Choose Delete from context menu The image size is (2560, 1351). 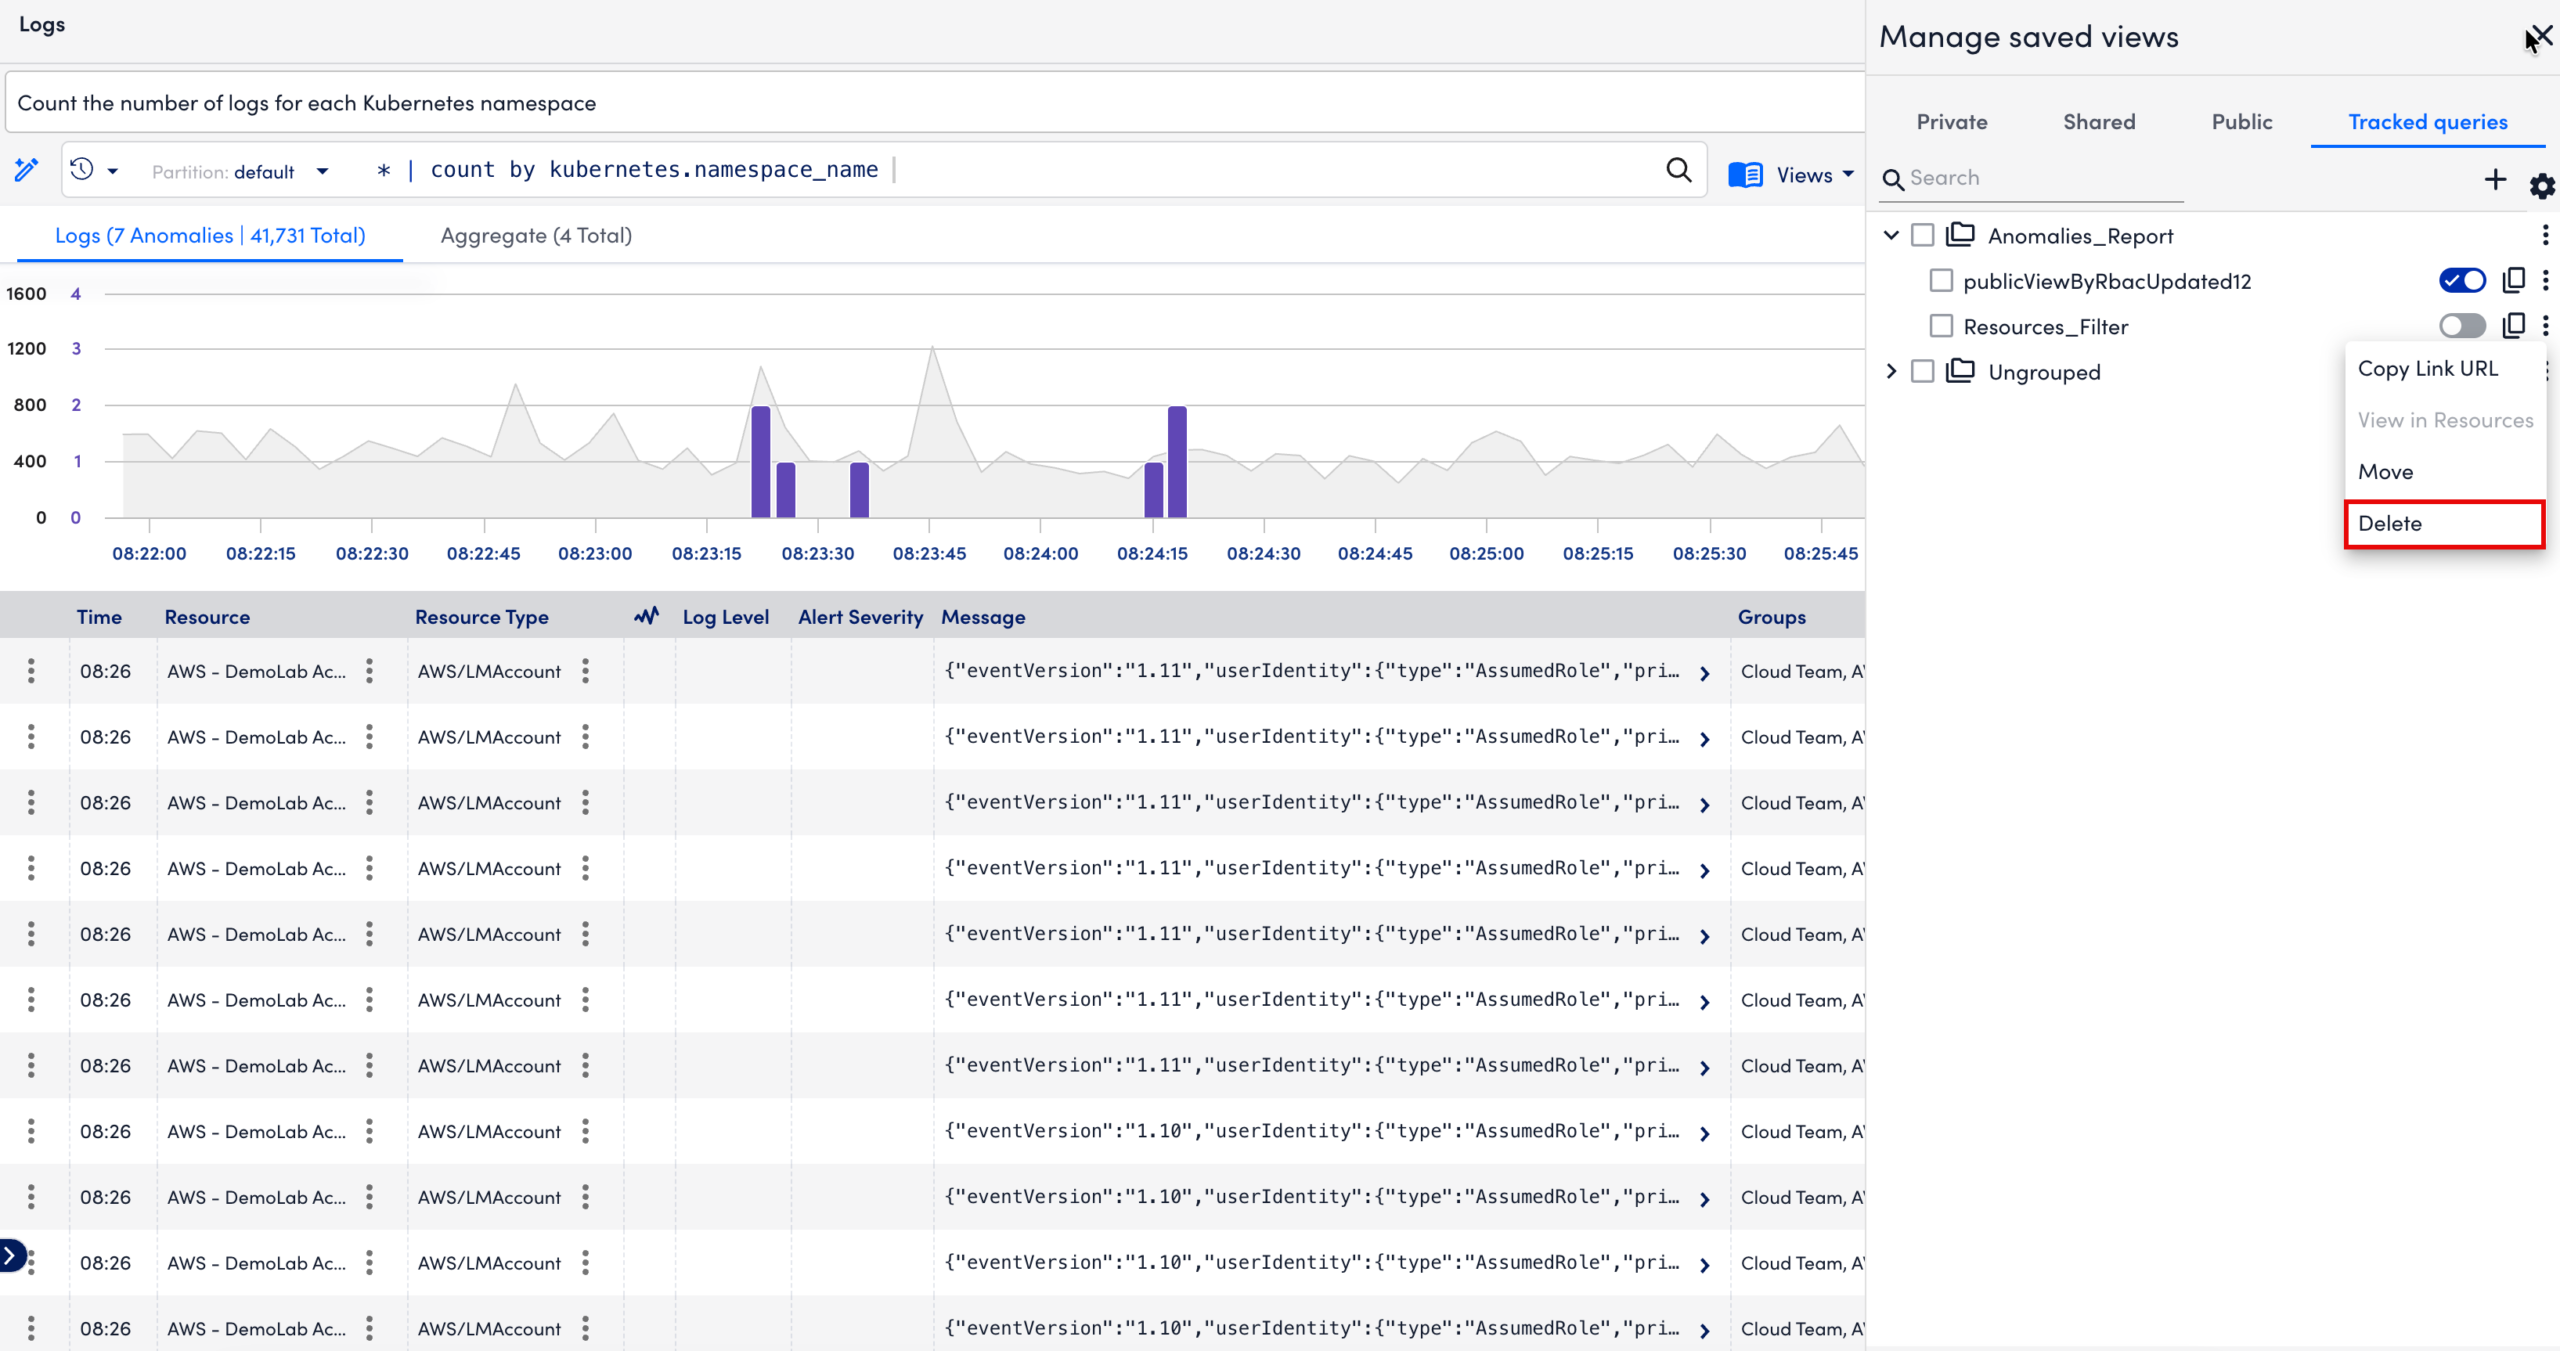pos(2443,523)
